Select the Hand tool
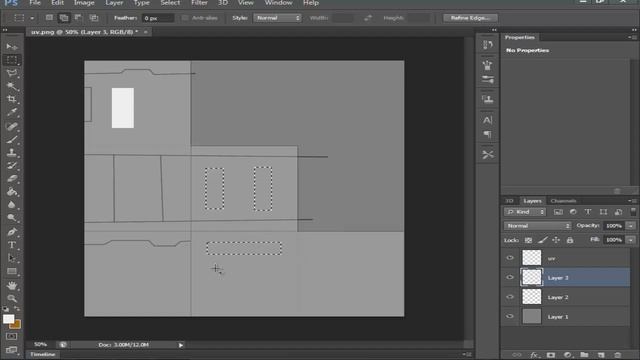640x360 pixels. (11, 285)
